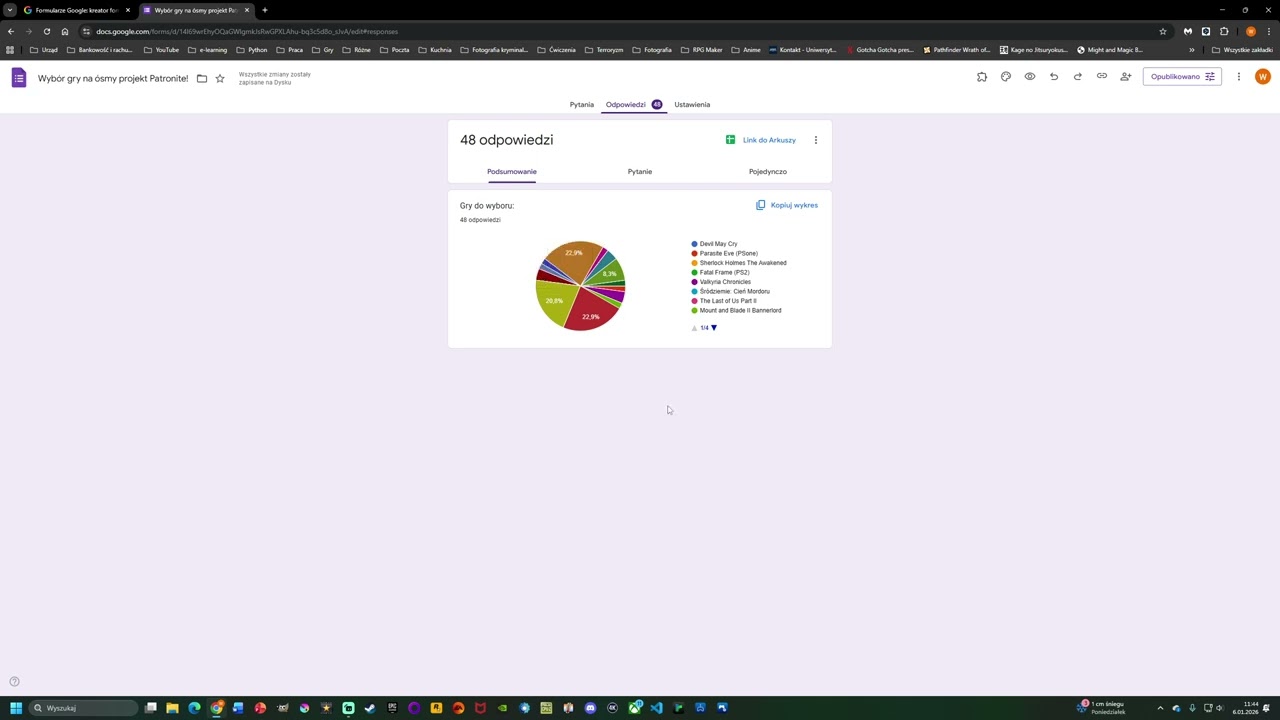Click the green 8,3% pie slice
The width and height of the screenshot is (1280, 720).
click(x=608, y=272)
